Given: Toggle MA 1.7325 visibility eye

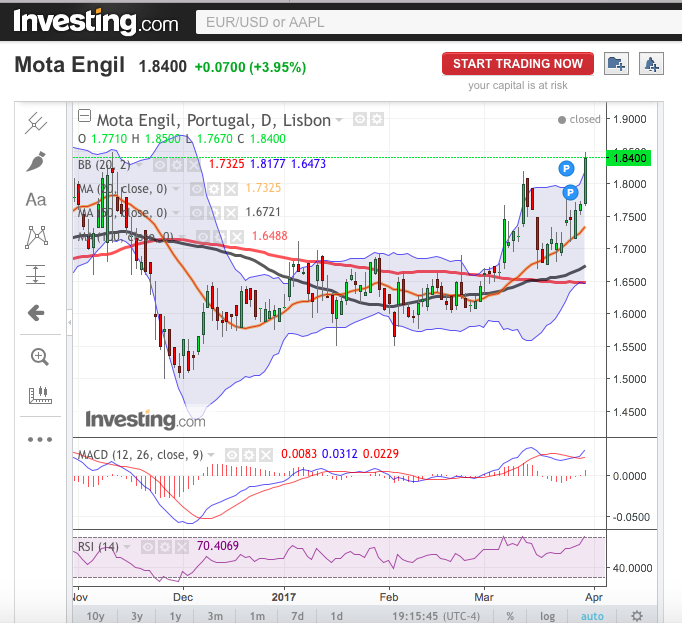Looking at the screenshot, I should point(197,189).
